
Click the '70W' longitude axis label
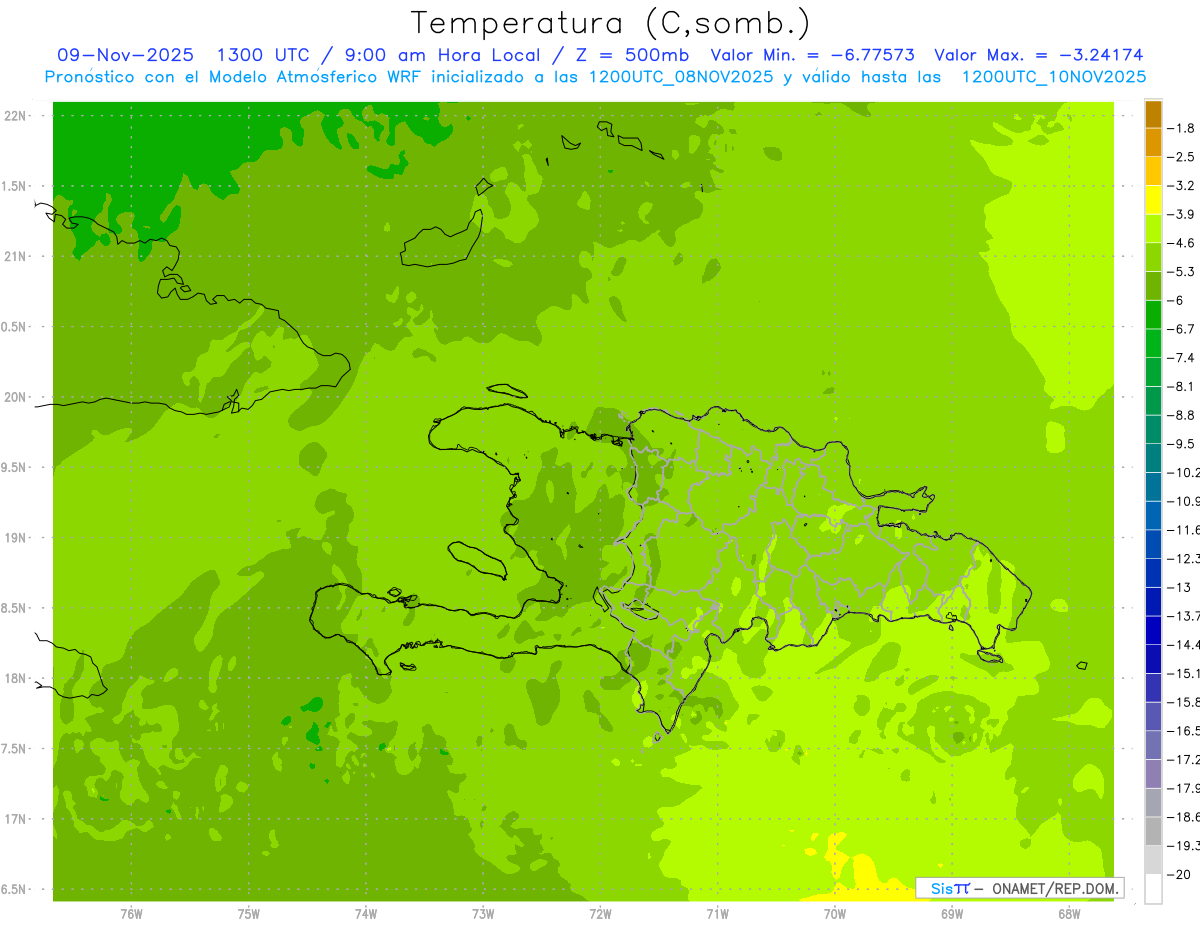[x=834, y=913]
